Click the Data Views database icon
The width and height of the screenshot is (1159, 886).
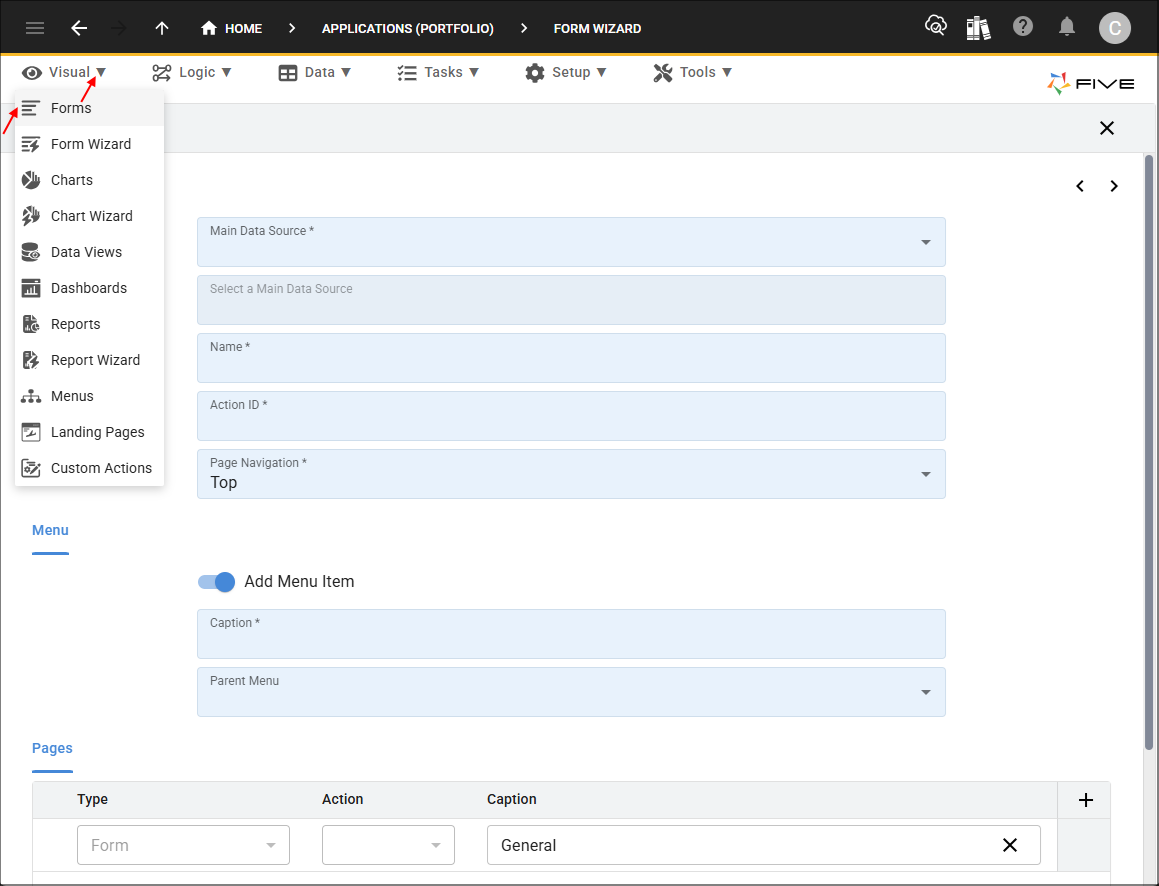[x=30, y=252]
